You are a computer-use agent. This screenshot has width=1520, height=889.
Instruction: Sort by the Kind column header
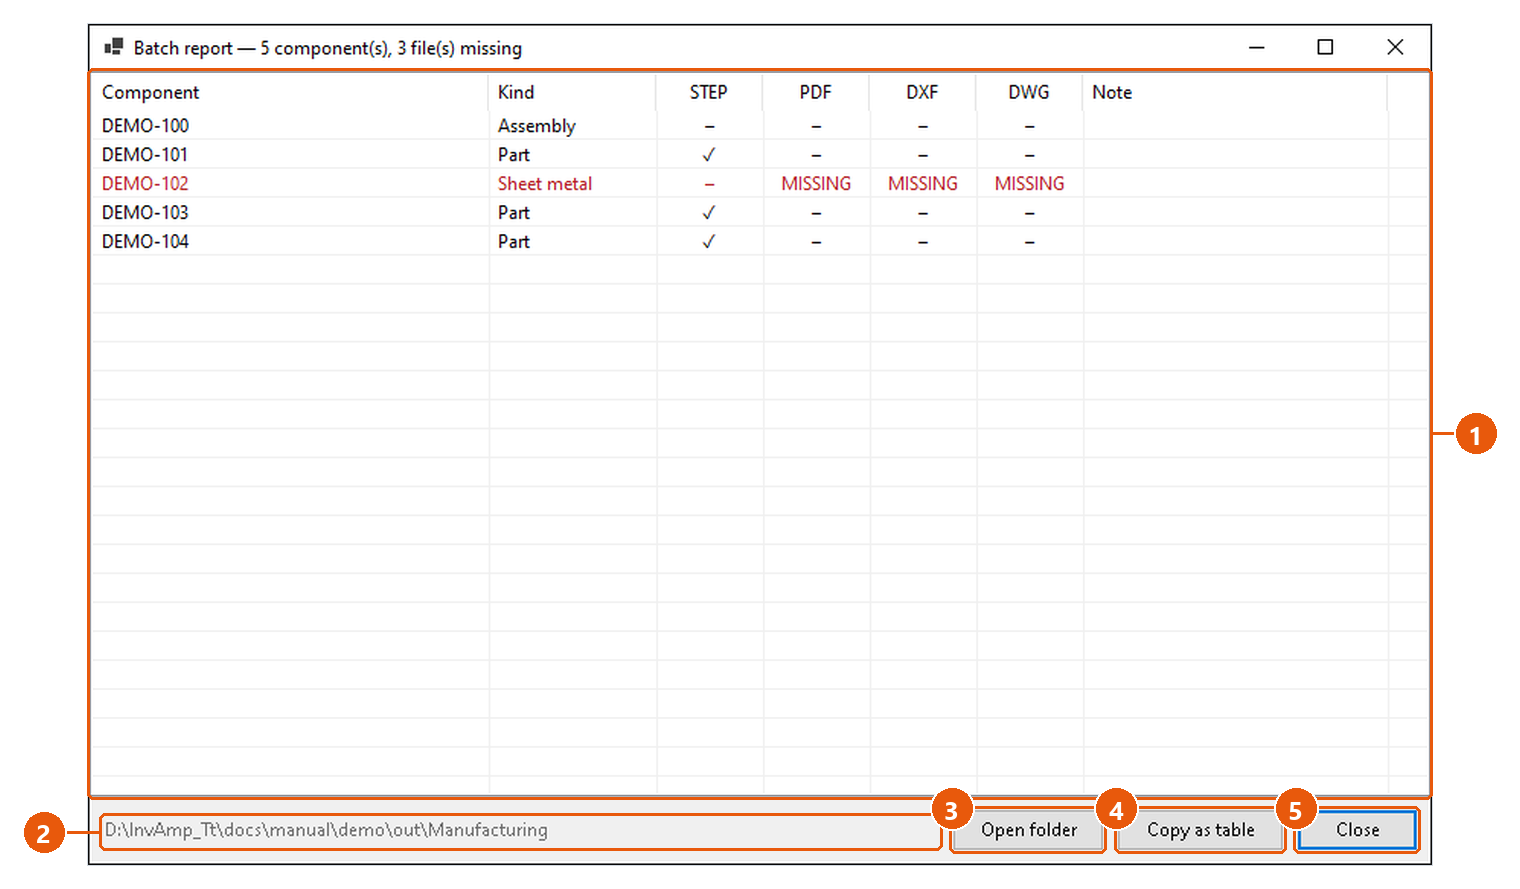click(x=573, y=92)
